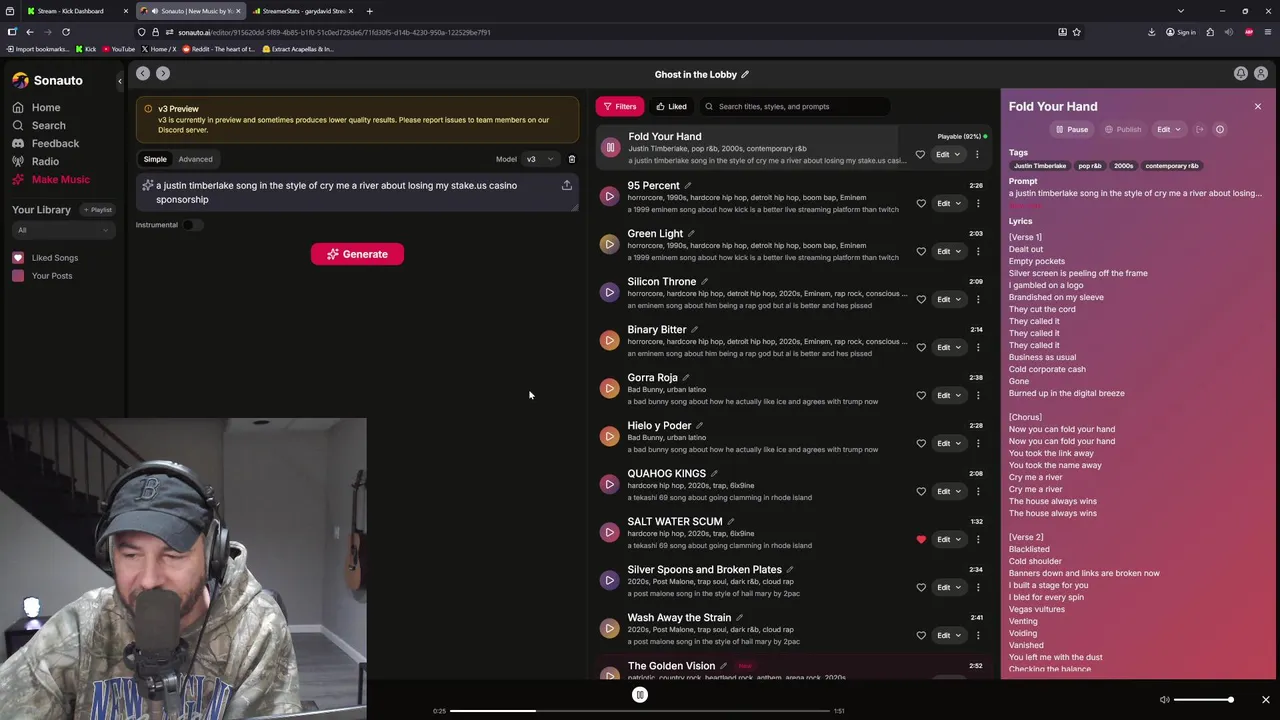Open Liked Songs in library
Viewport: 1280px width, 720px height.
point(46,258)
